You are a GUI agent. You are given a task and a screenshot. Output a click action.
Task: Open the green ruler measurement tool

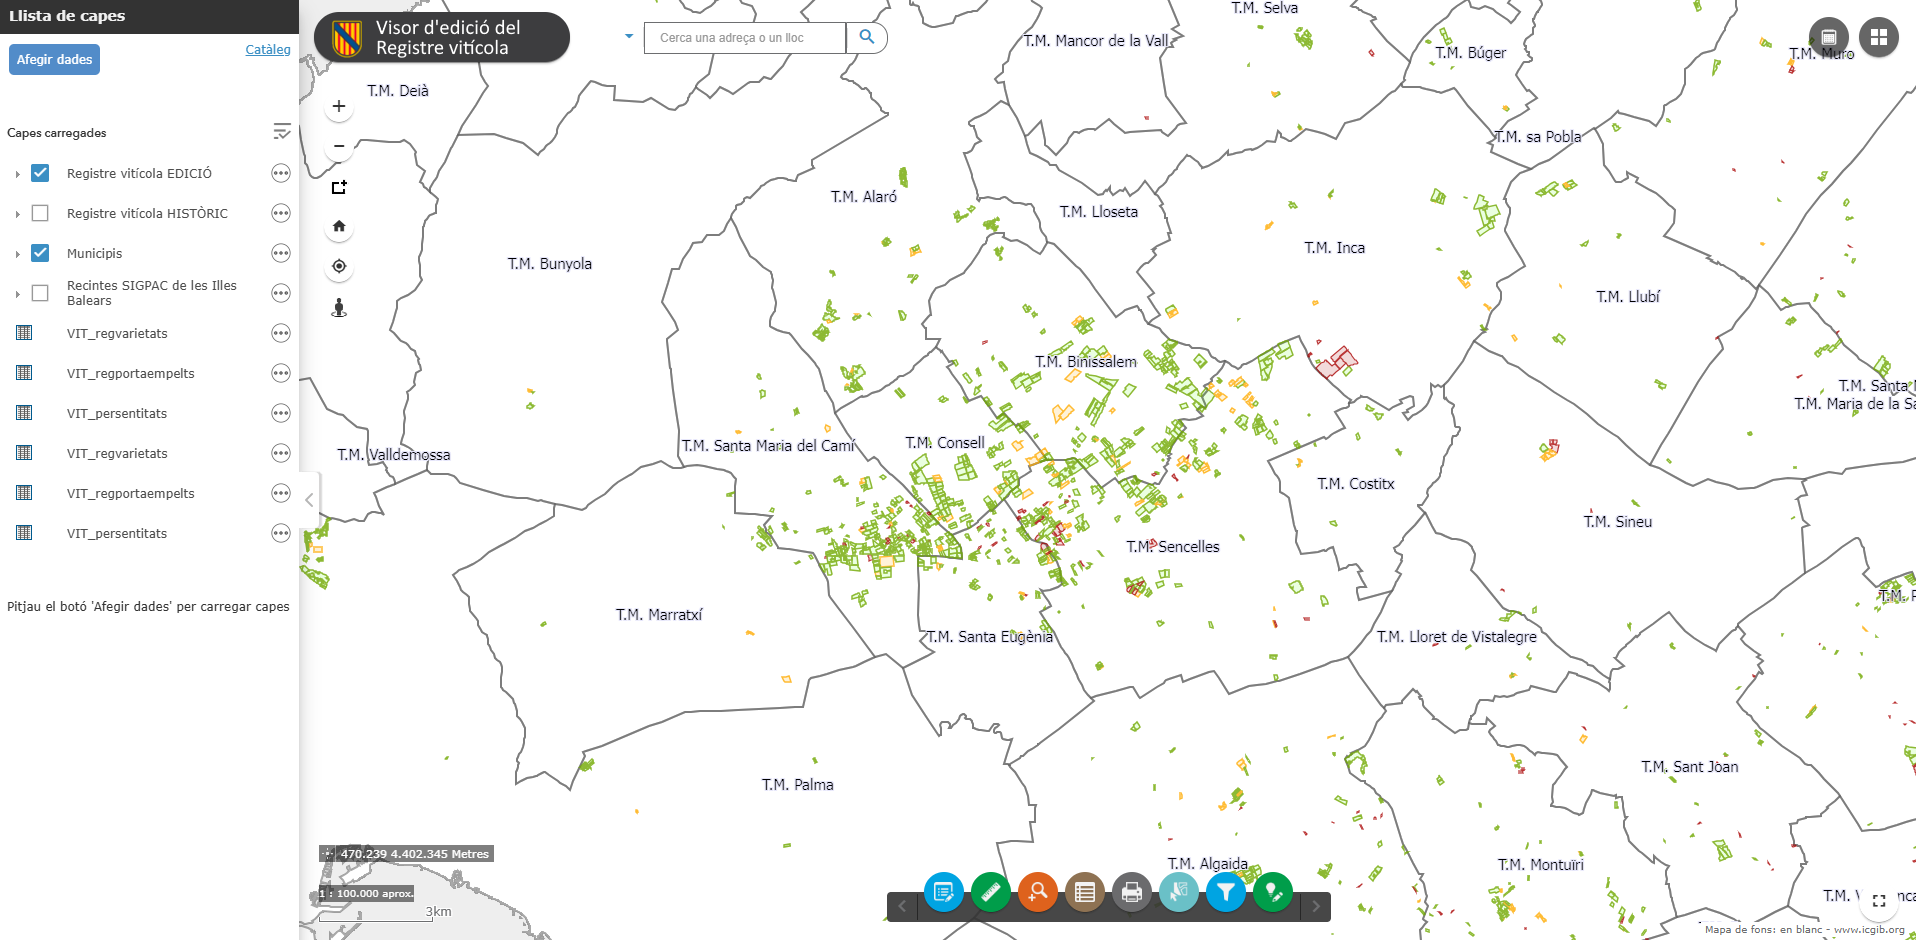tap(990, 891)
